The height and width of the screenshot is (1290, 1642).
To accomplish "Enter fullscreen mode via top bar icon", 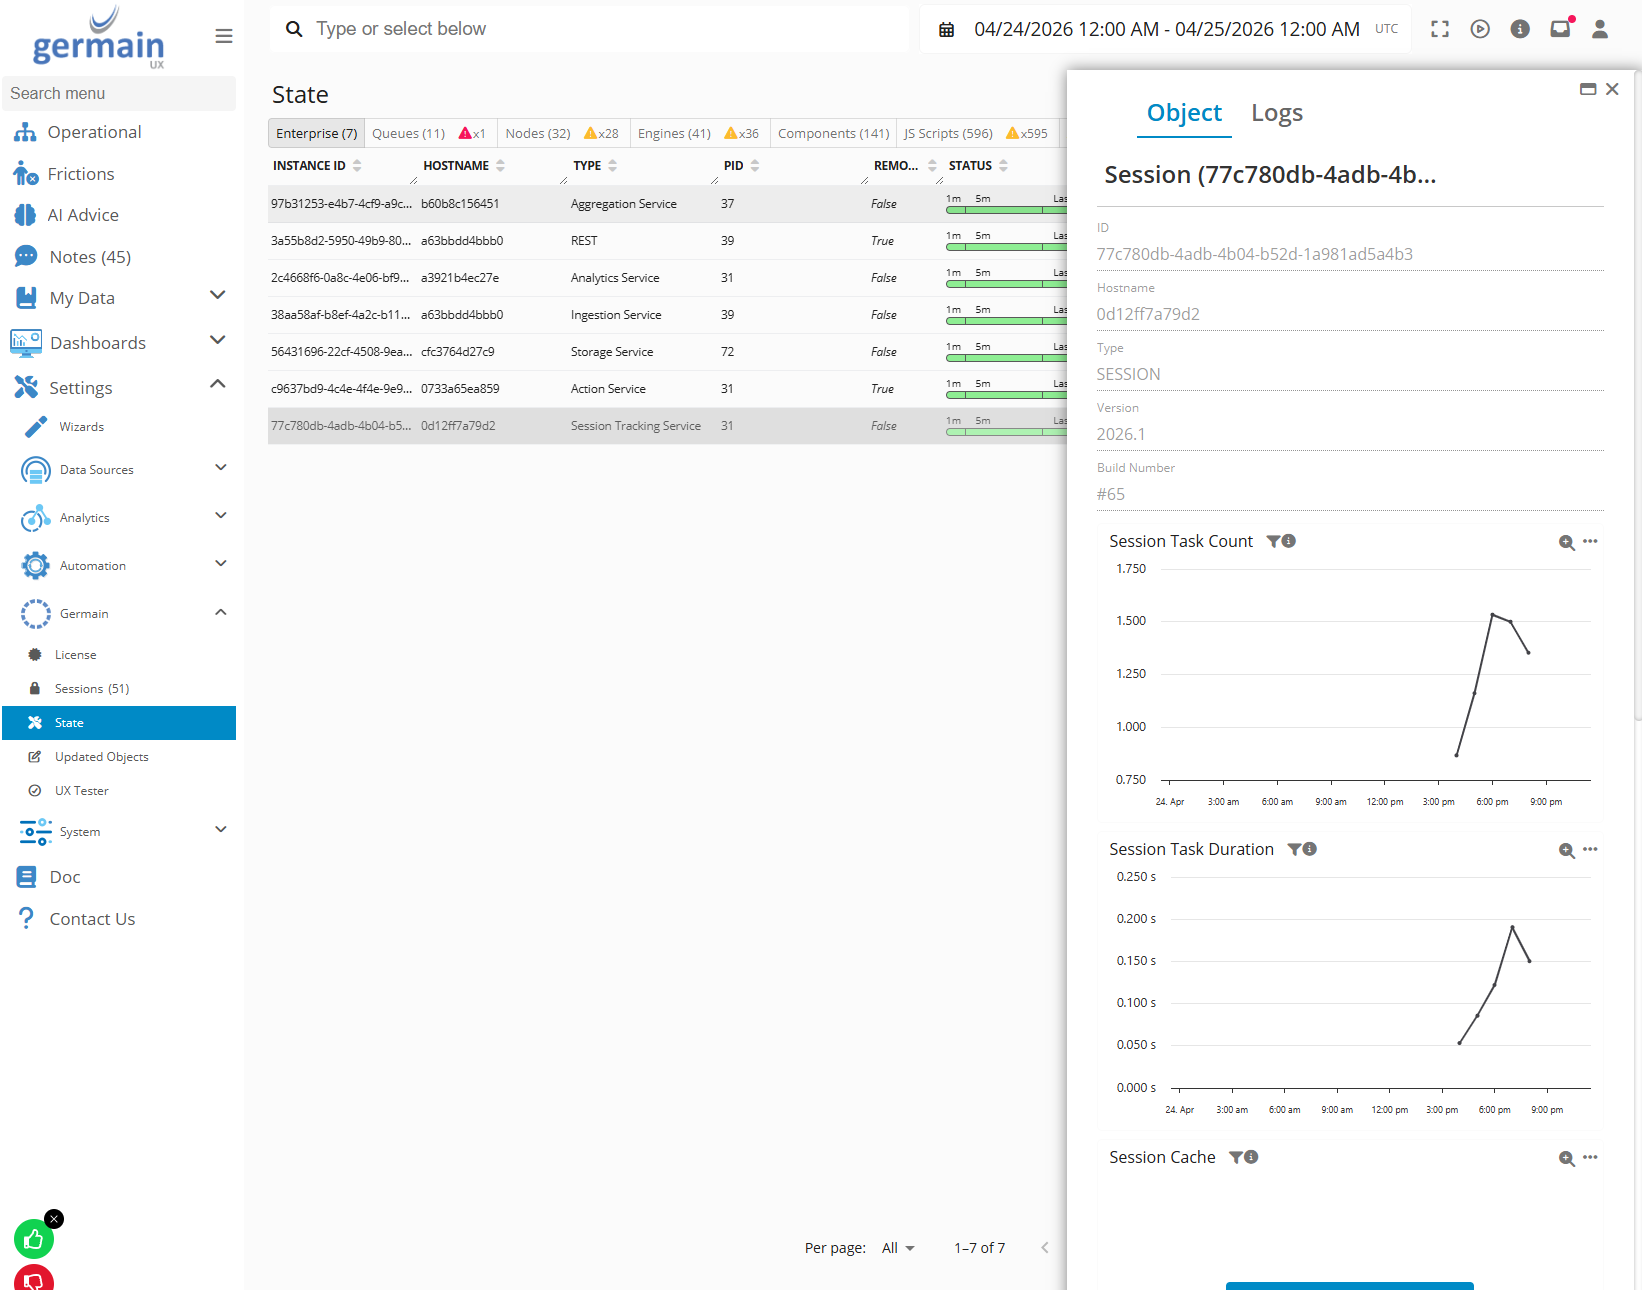I will (1440, 29).
